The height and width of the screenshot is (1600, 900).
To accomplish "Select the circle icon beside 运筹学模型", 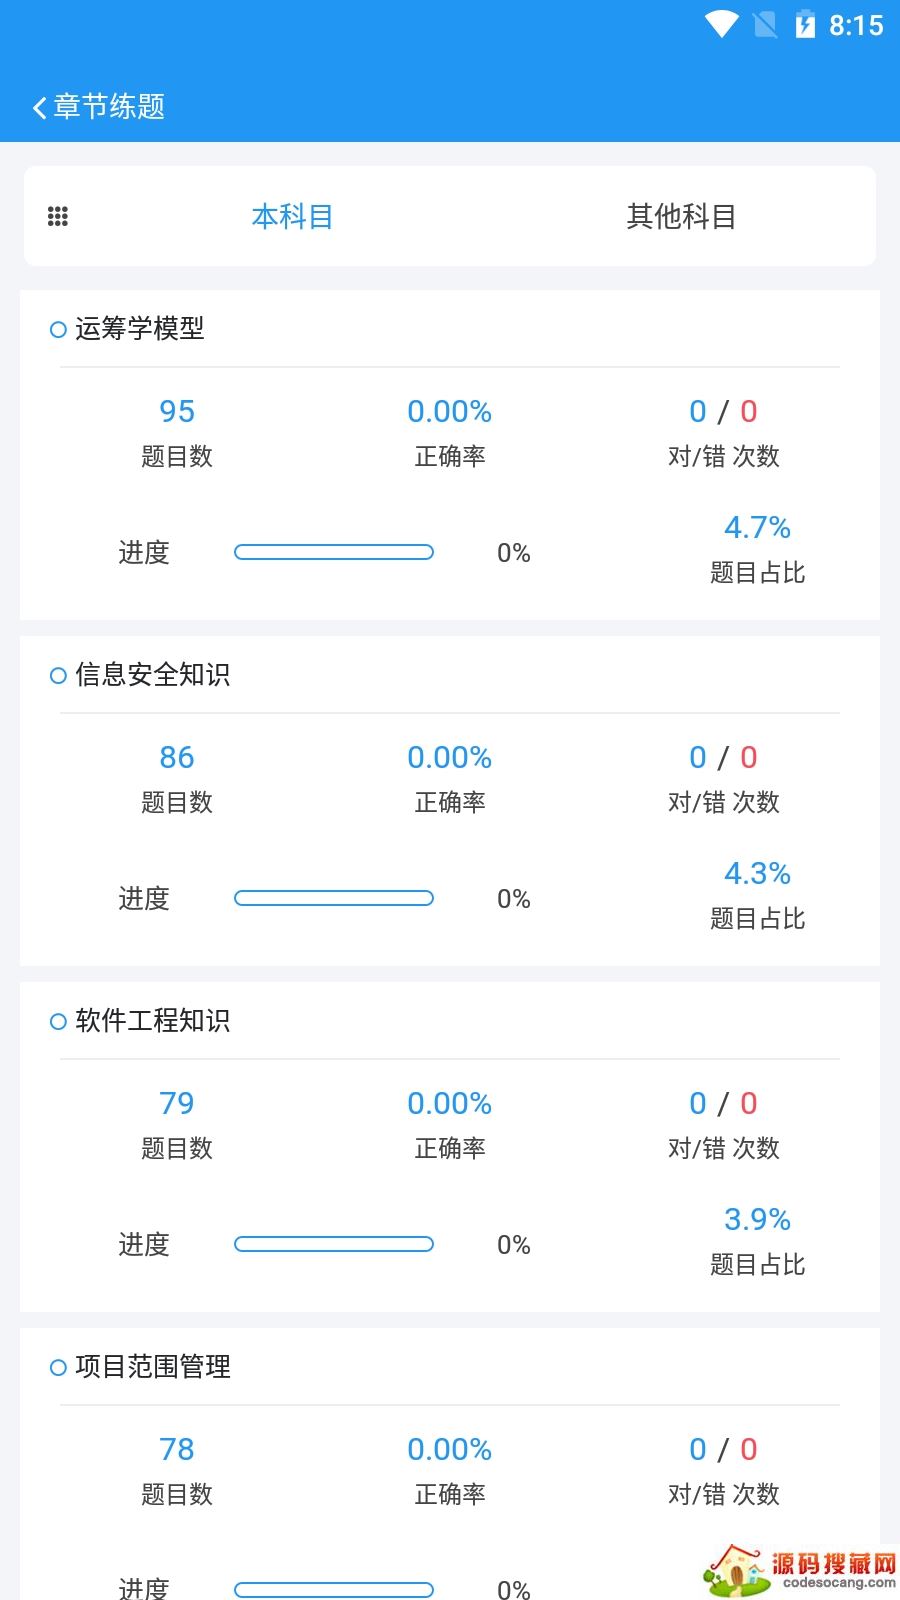I will (x=58, y=329).
